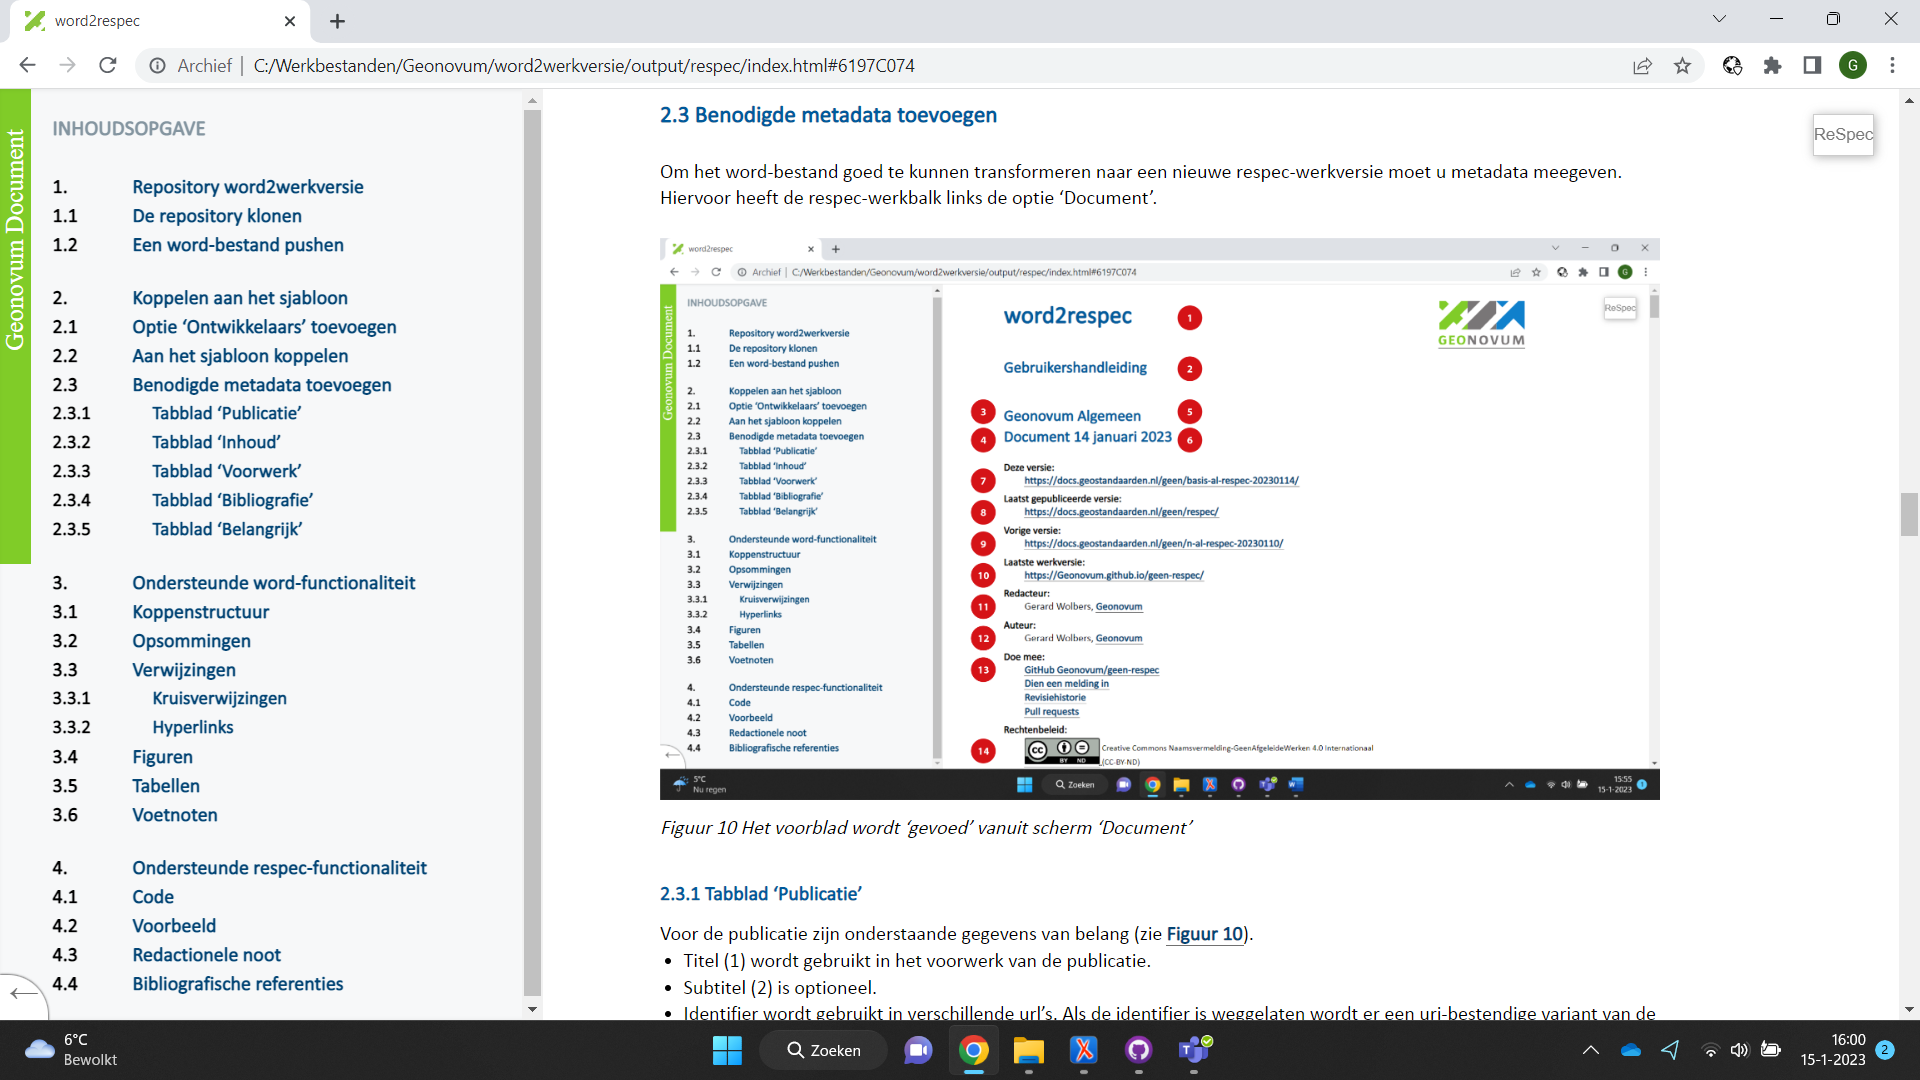
Task: Follow the 'Figuur 10' cross-reference link
Action: [x=1204, y=934]
